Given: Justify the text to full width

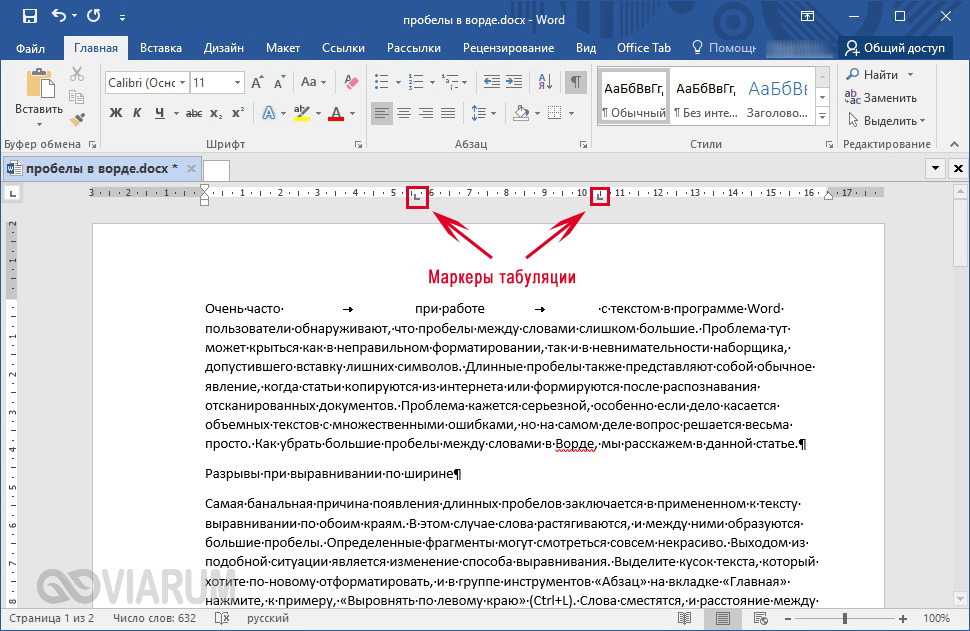Looking at the screenshot, I should point(448,113).
